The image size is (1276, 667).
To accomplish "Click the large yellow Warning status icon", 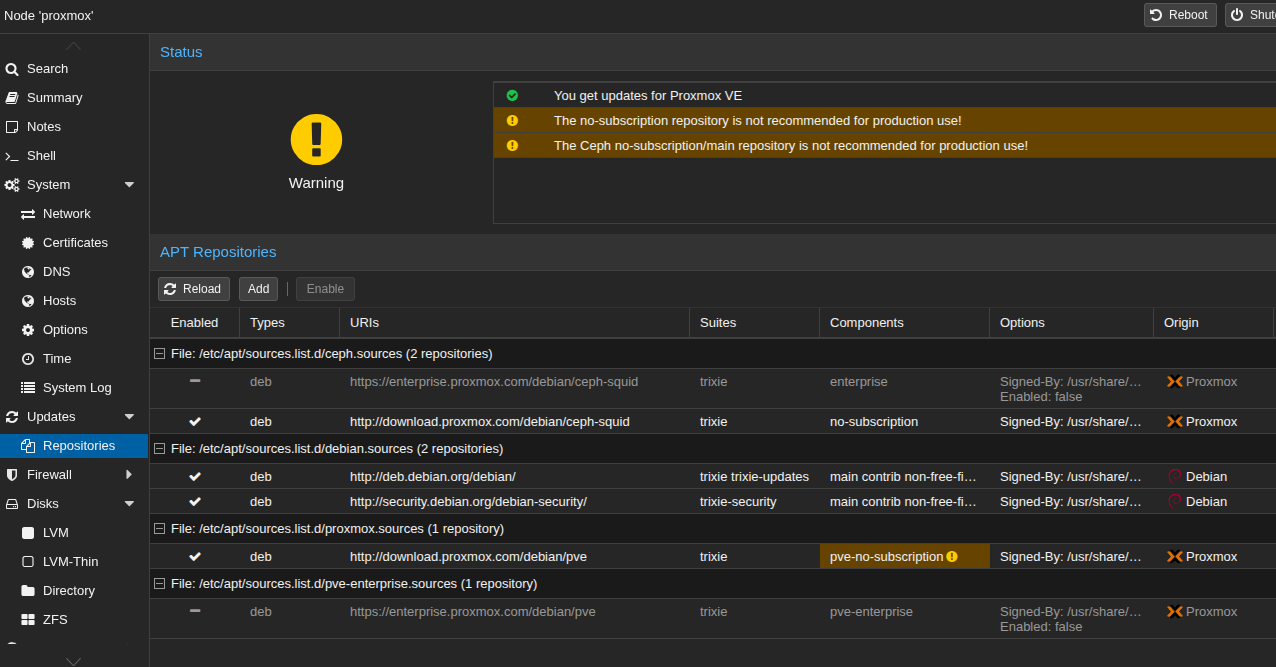I will click(316, 139).
